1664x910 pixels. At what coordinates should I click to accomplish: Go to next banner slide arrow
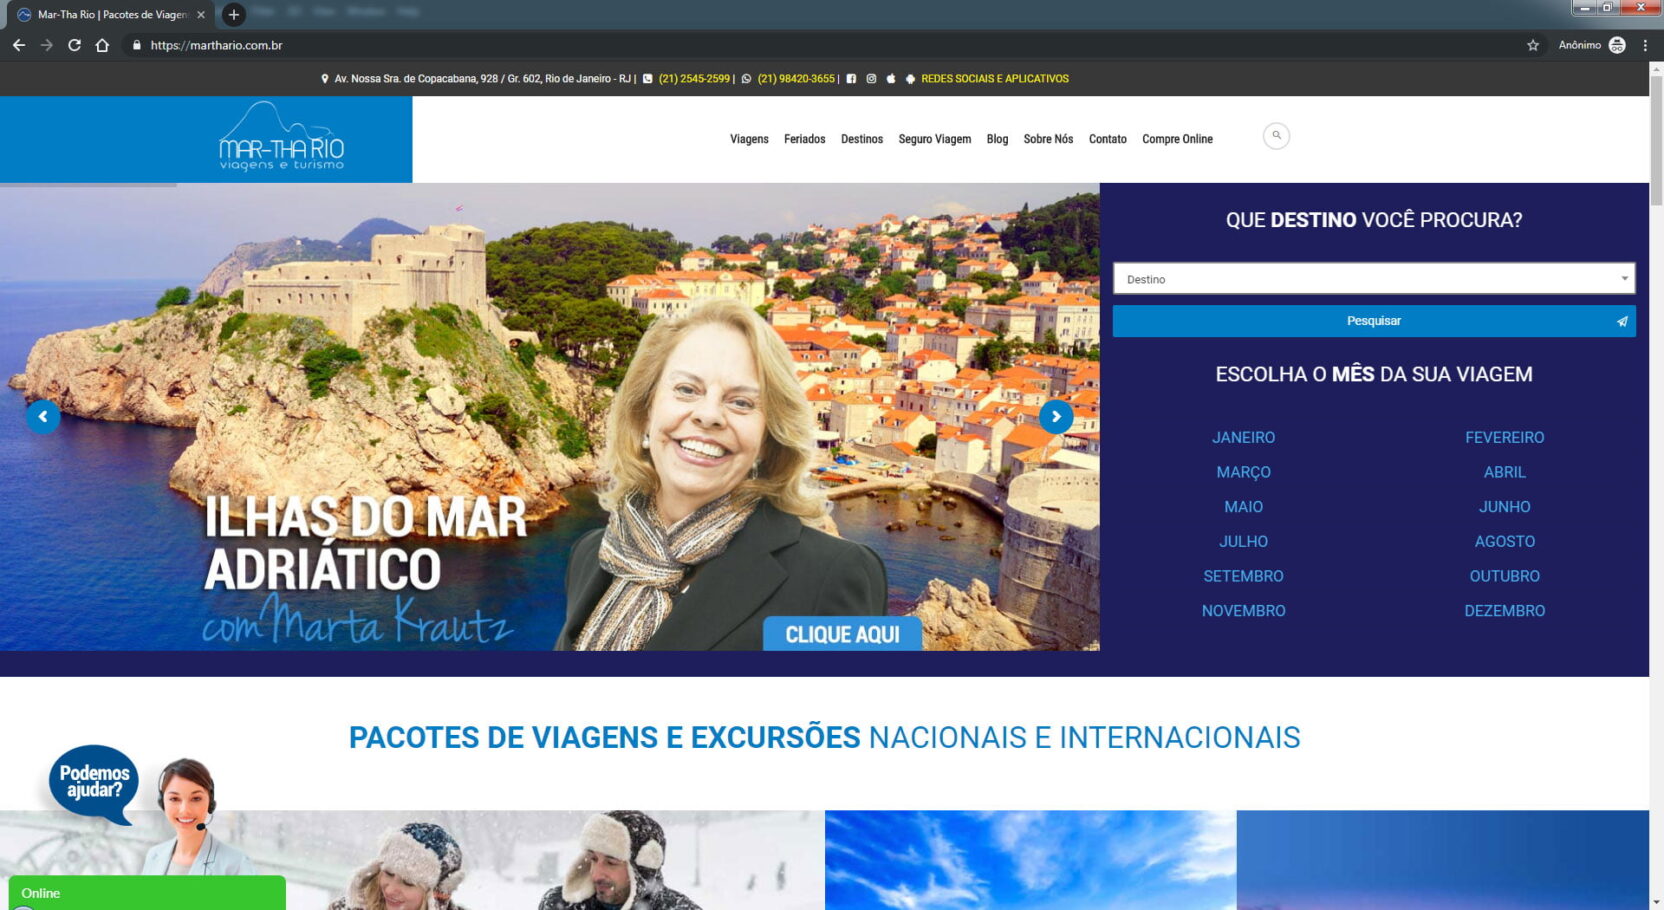pyautogui.click(x=1056, y=417)
